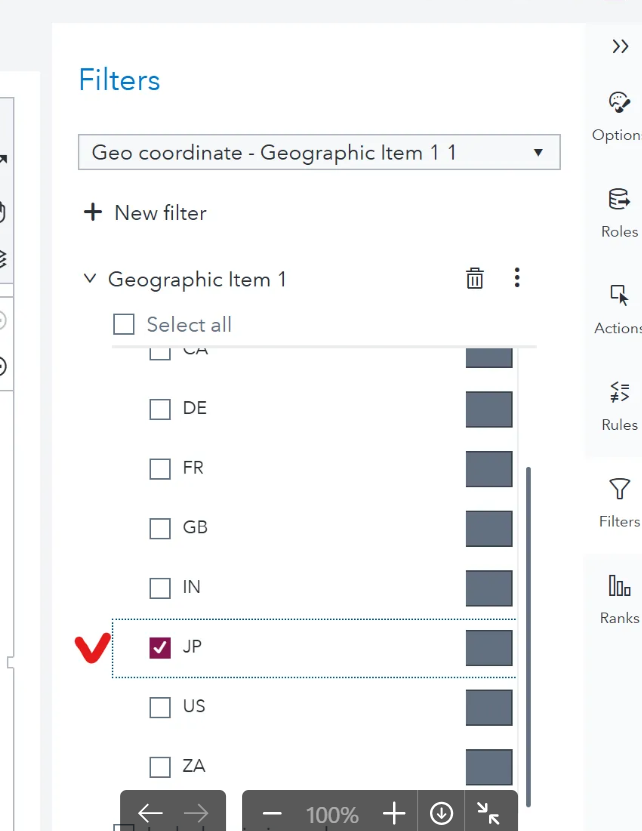
Task: Open the Geo coordinate filter dropdown
Action: [x=538, y=152]
